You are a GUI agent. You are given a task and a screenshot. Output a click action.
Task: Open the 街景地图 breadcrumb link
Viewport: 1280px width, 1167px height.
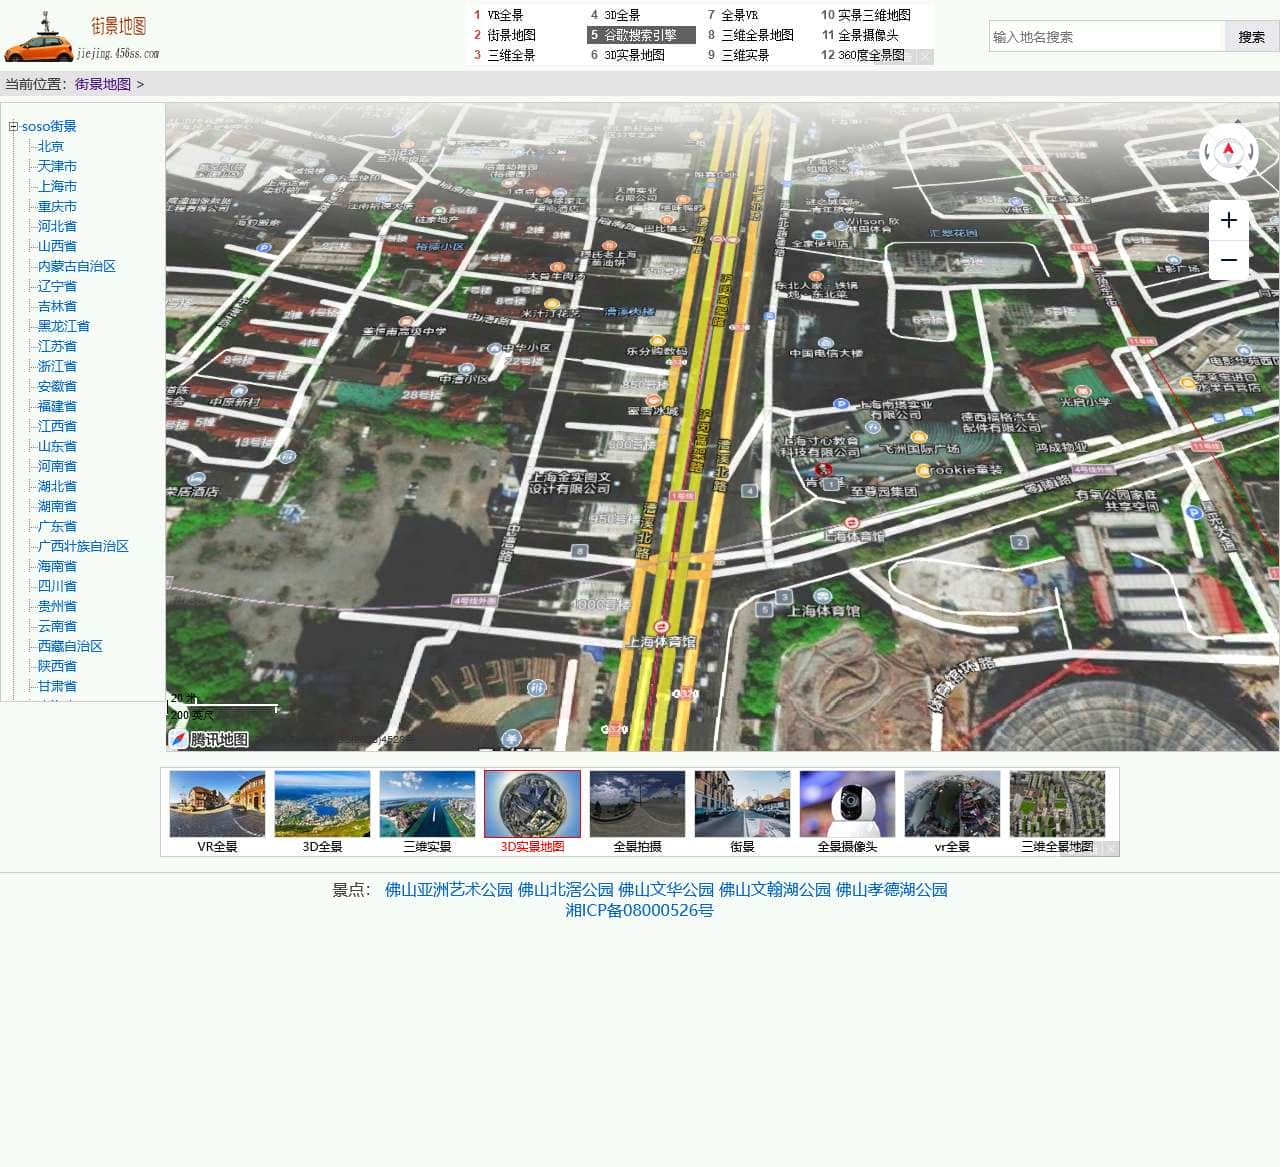click(103, 84)
